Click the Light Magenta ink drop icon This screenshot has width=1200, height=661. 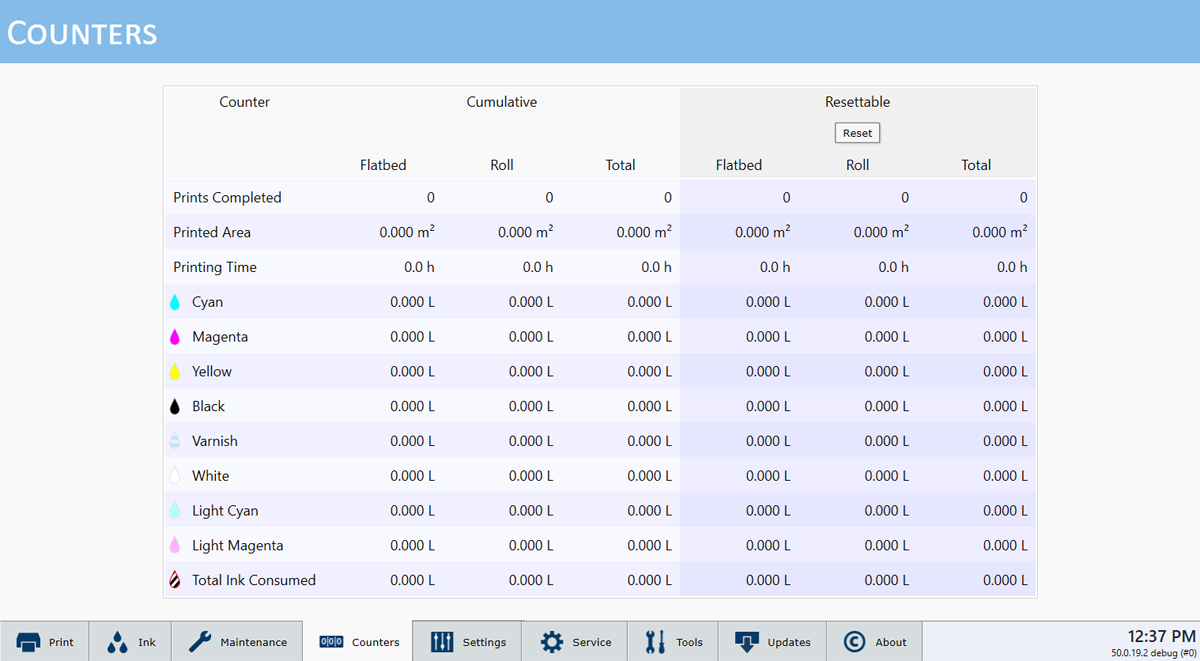click(175, 546)
